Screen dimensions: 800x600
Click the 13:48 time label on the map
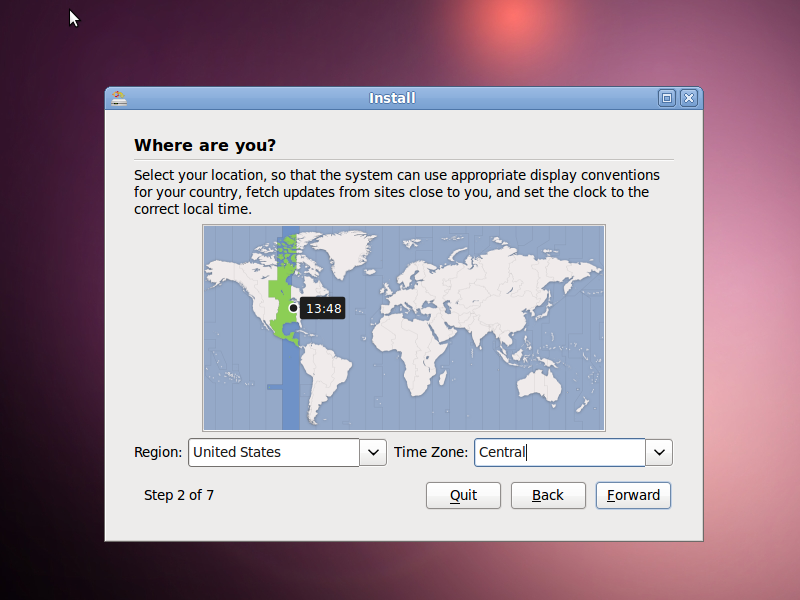click(x=323, y=309)
